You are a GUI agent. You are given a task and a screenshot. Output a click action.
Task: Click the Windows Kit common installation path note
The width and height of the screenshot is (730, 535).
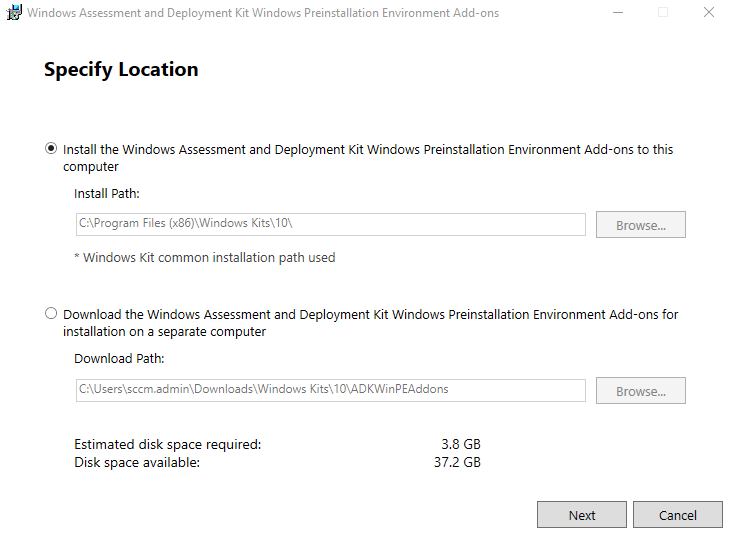click(x=205, y=258)
